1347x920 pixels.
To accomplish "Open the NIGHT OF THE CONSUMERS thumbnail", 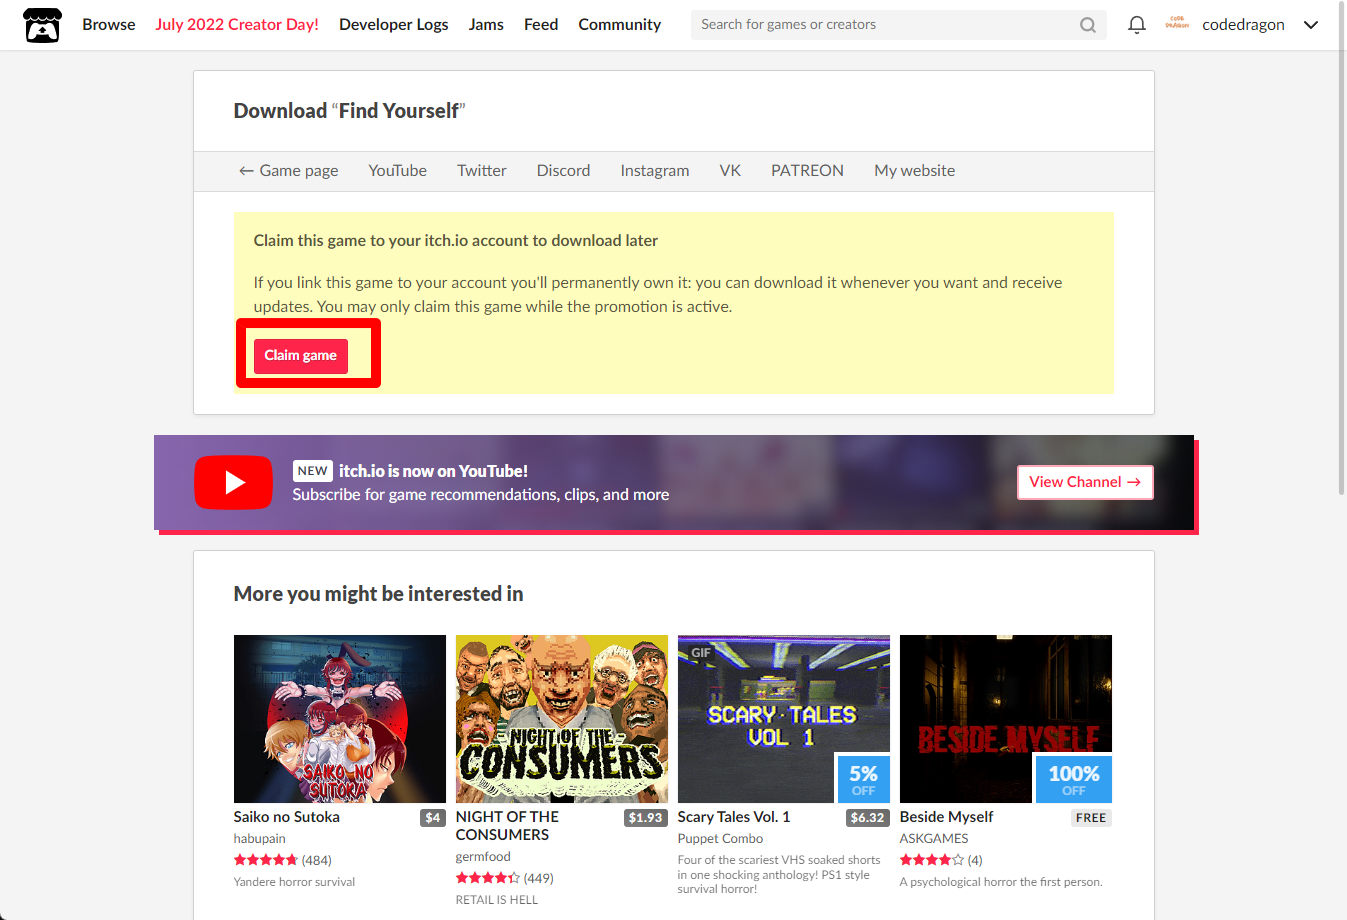I will click(561, 719).
